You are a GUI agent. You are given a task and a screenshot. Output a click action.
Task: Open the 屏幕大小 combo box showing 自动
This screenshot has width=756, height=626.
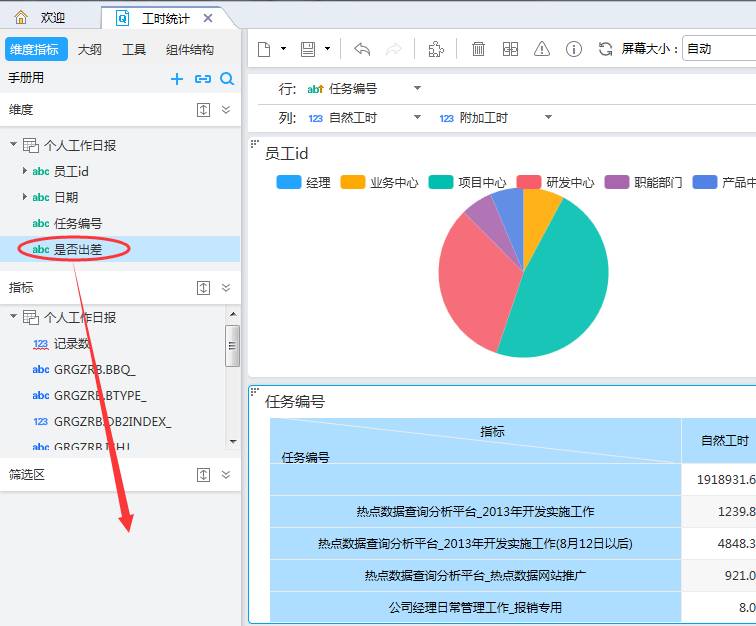click(719, 48)
